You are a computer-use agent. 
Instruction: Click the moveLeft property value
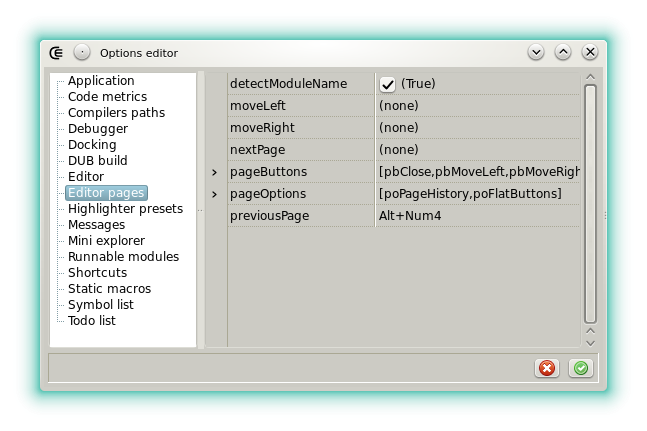point(478,106)
